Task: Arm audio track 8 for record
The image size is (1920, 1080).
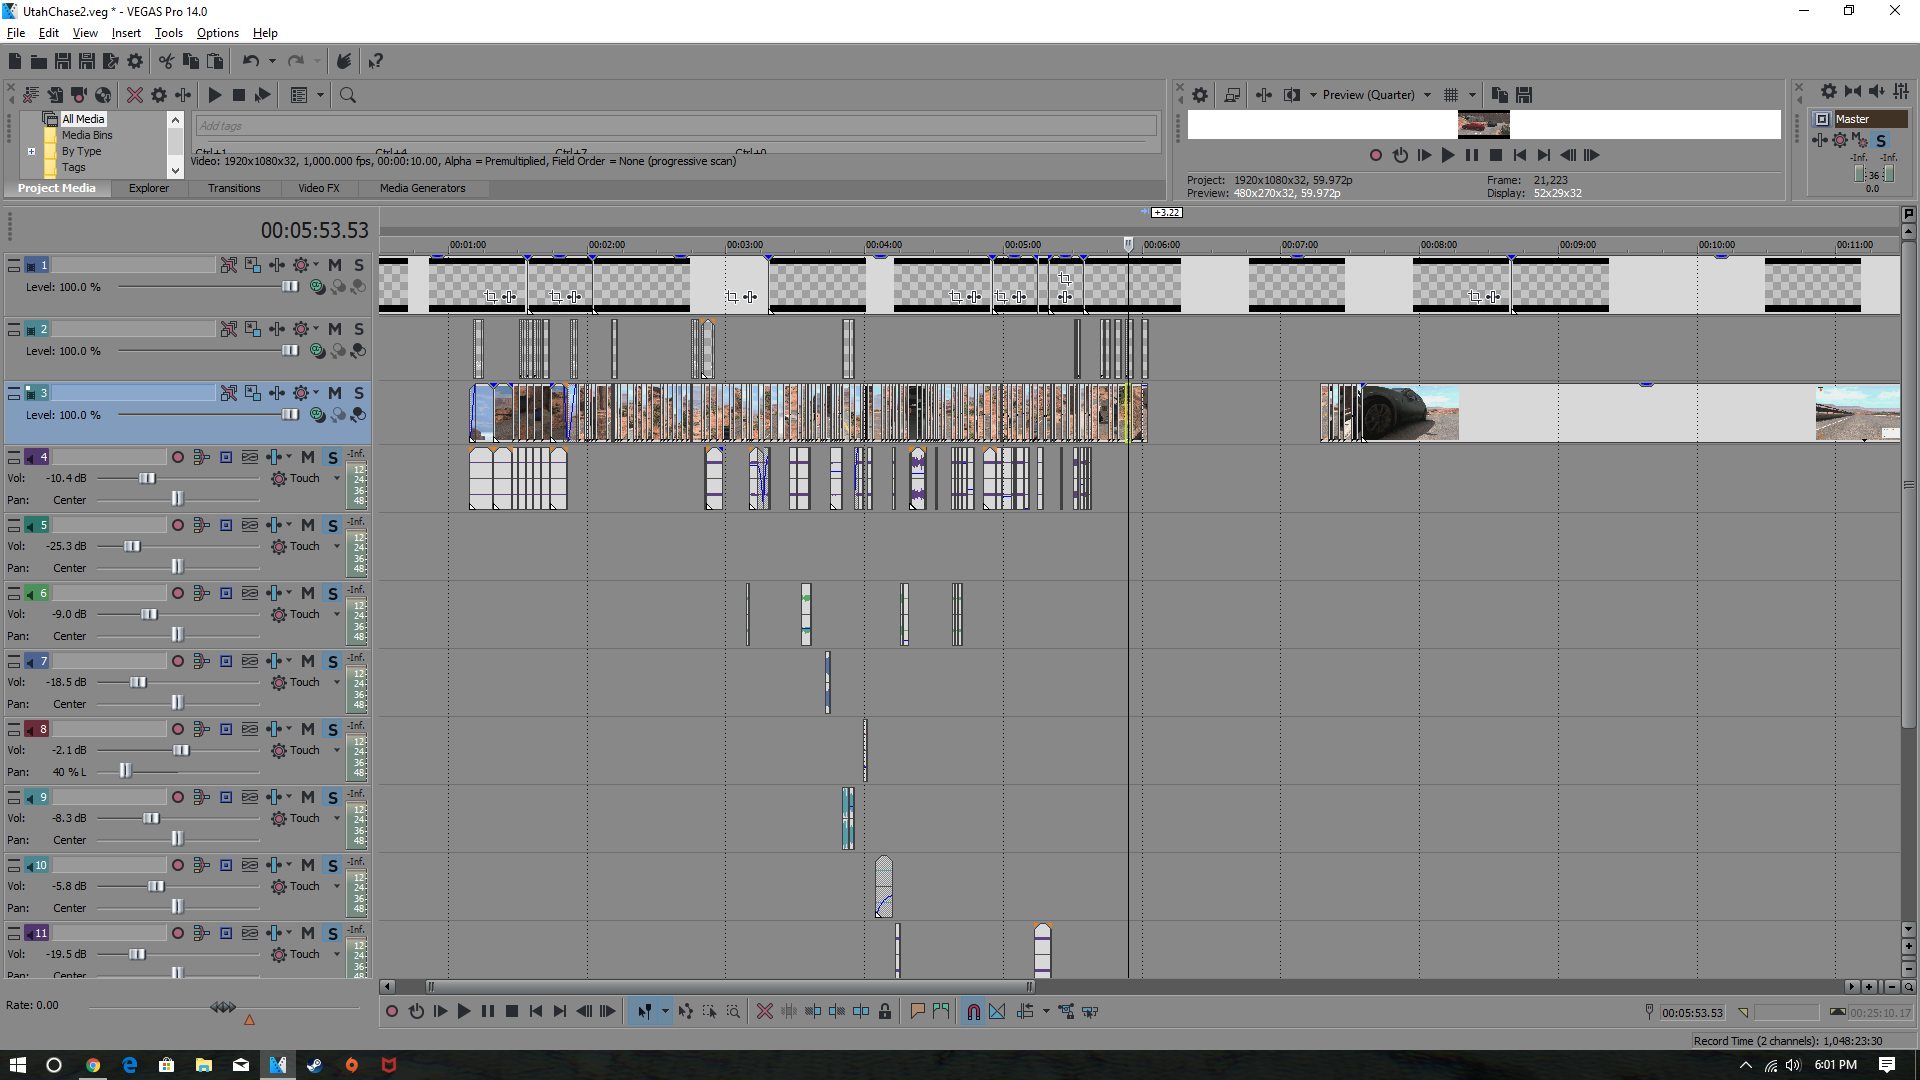Action: pyautogui.click(x=178, y=729)
